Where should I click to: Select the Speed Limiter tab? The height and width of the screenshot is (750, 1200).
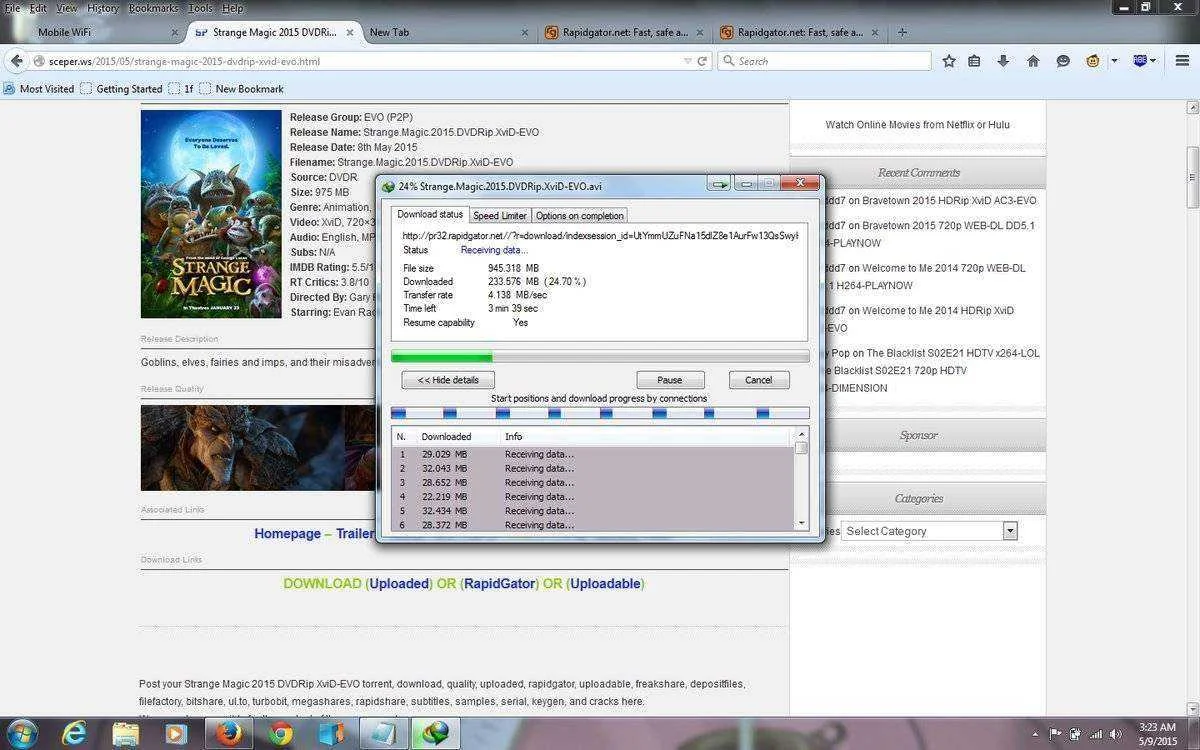499,215
